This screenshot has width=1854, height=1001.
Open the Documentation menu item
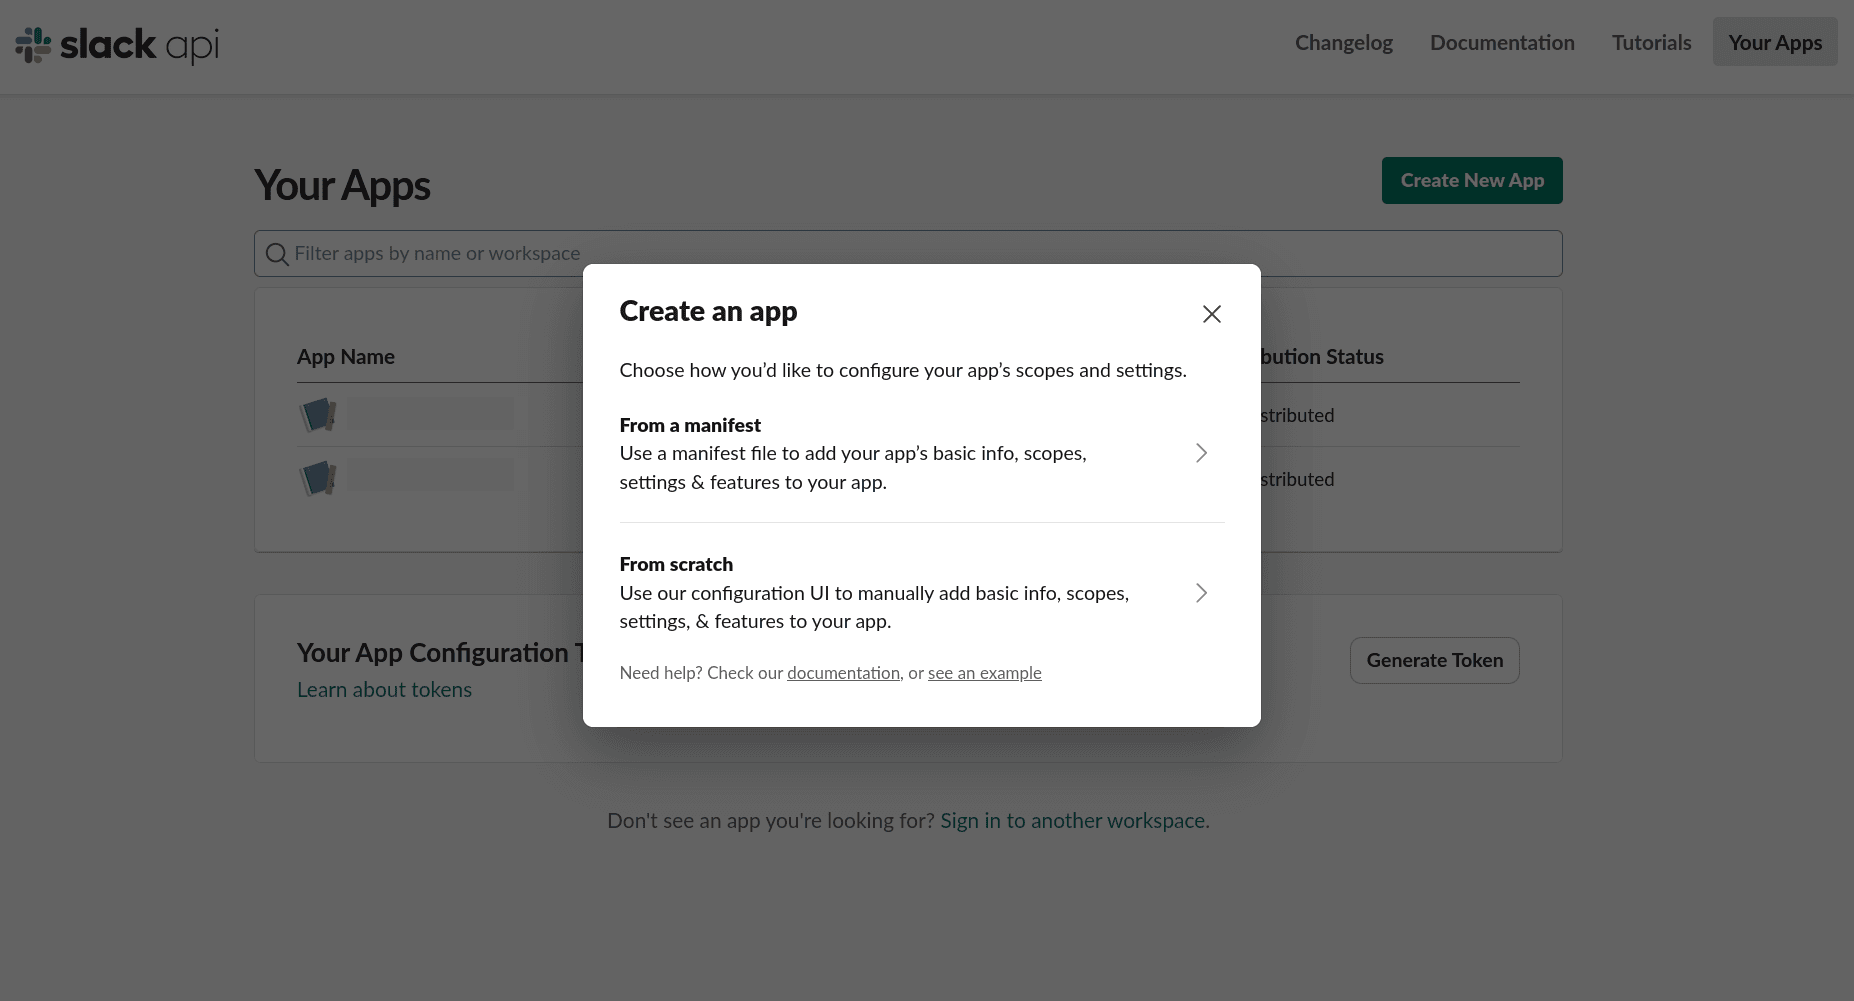click(x=1502, y=42)
